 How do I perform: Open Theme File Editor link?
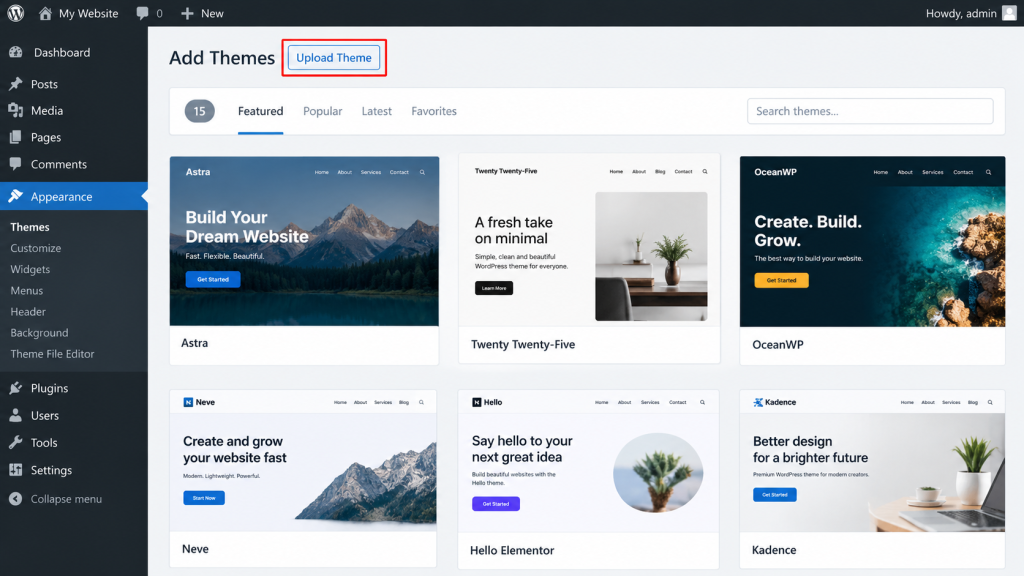pos(52,353)
